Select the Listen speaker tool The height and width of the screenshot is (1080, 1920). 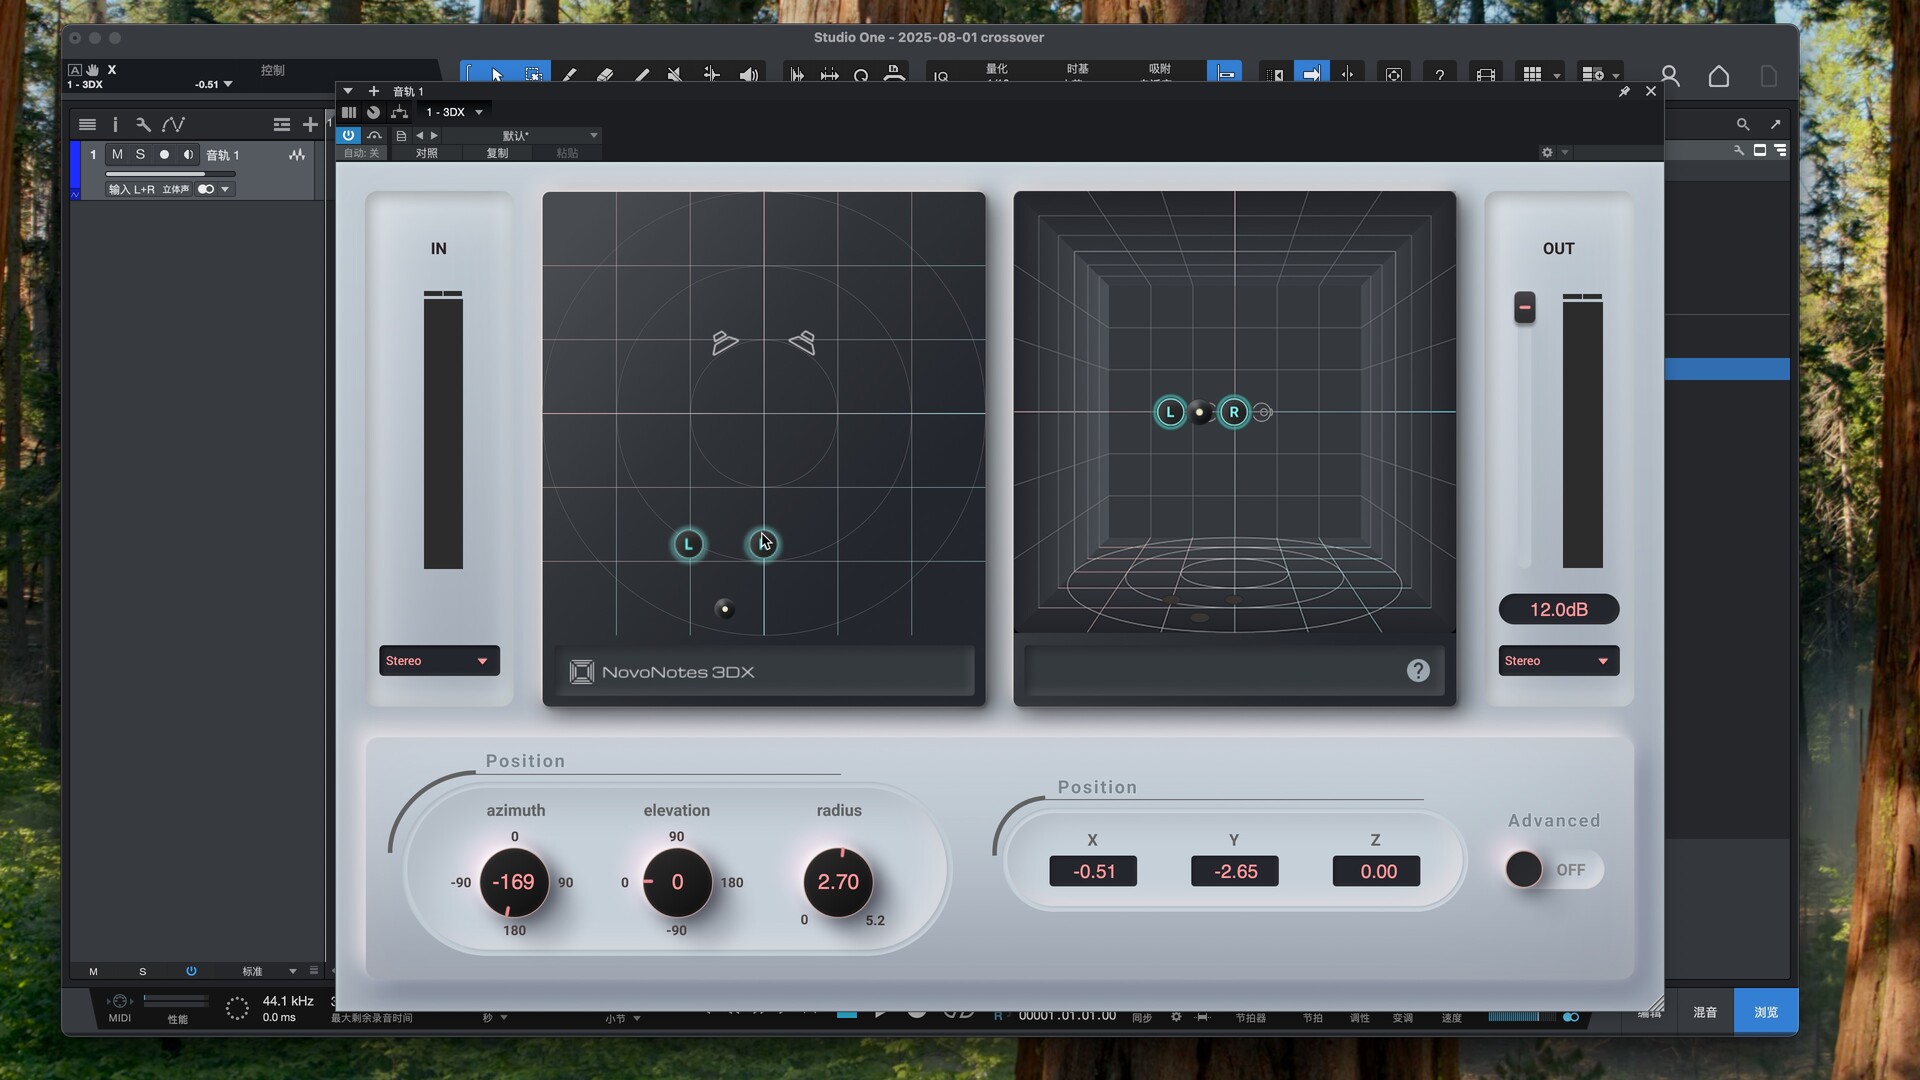[748, 75]
